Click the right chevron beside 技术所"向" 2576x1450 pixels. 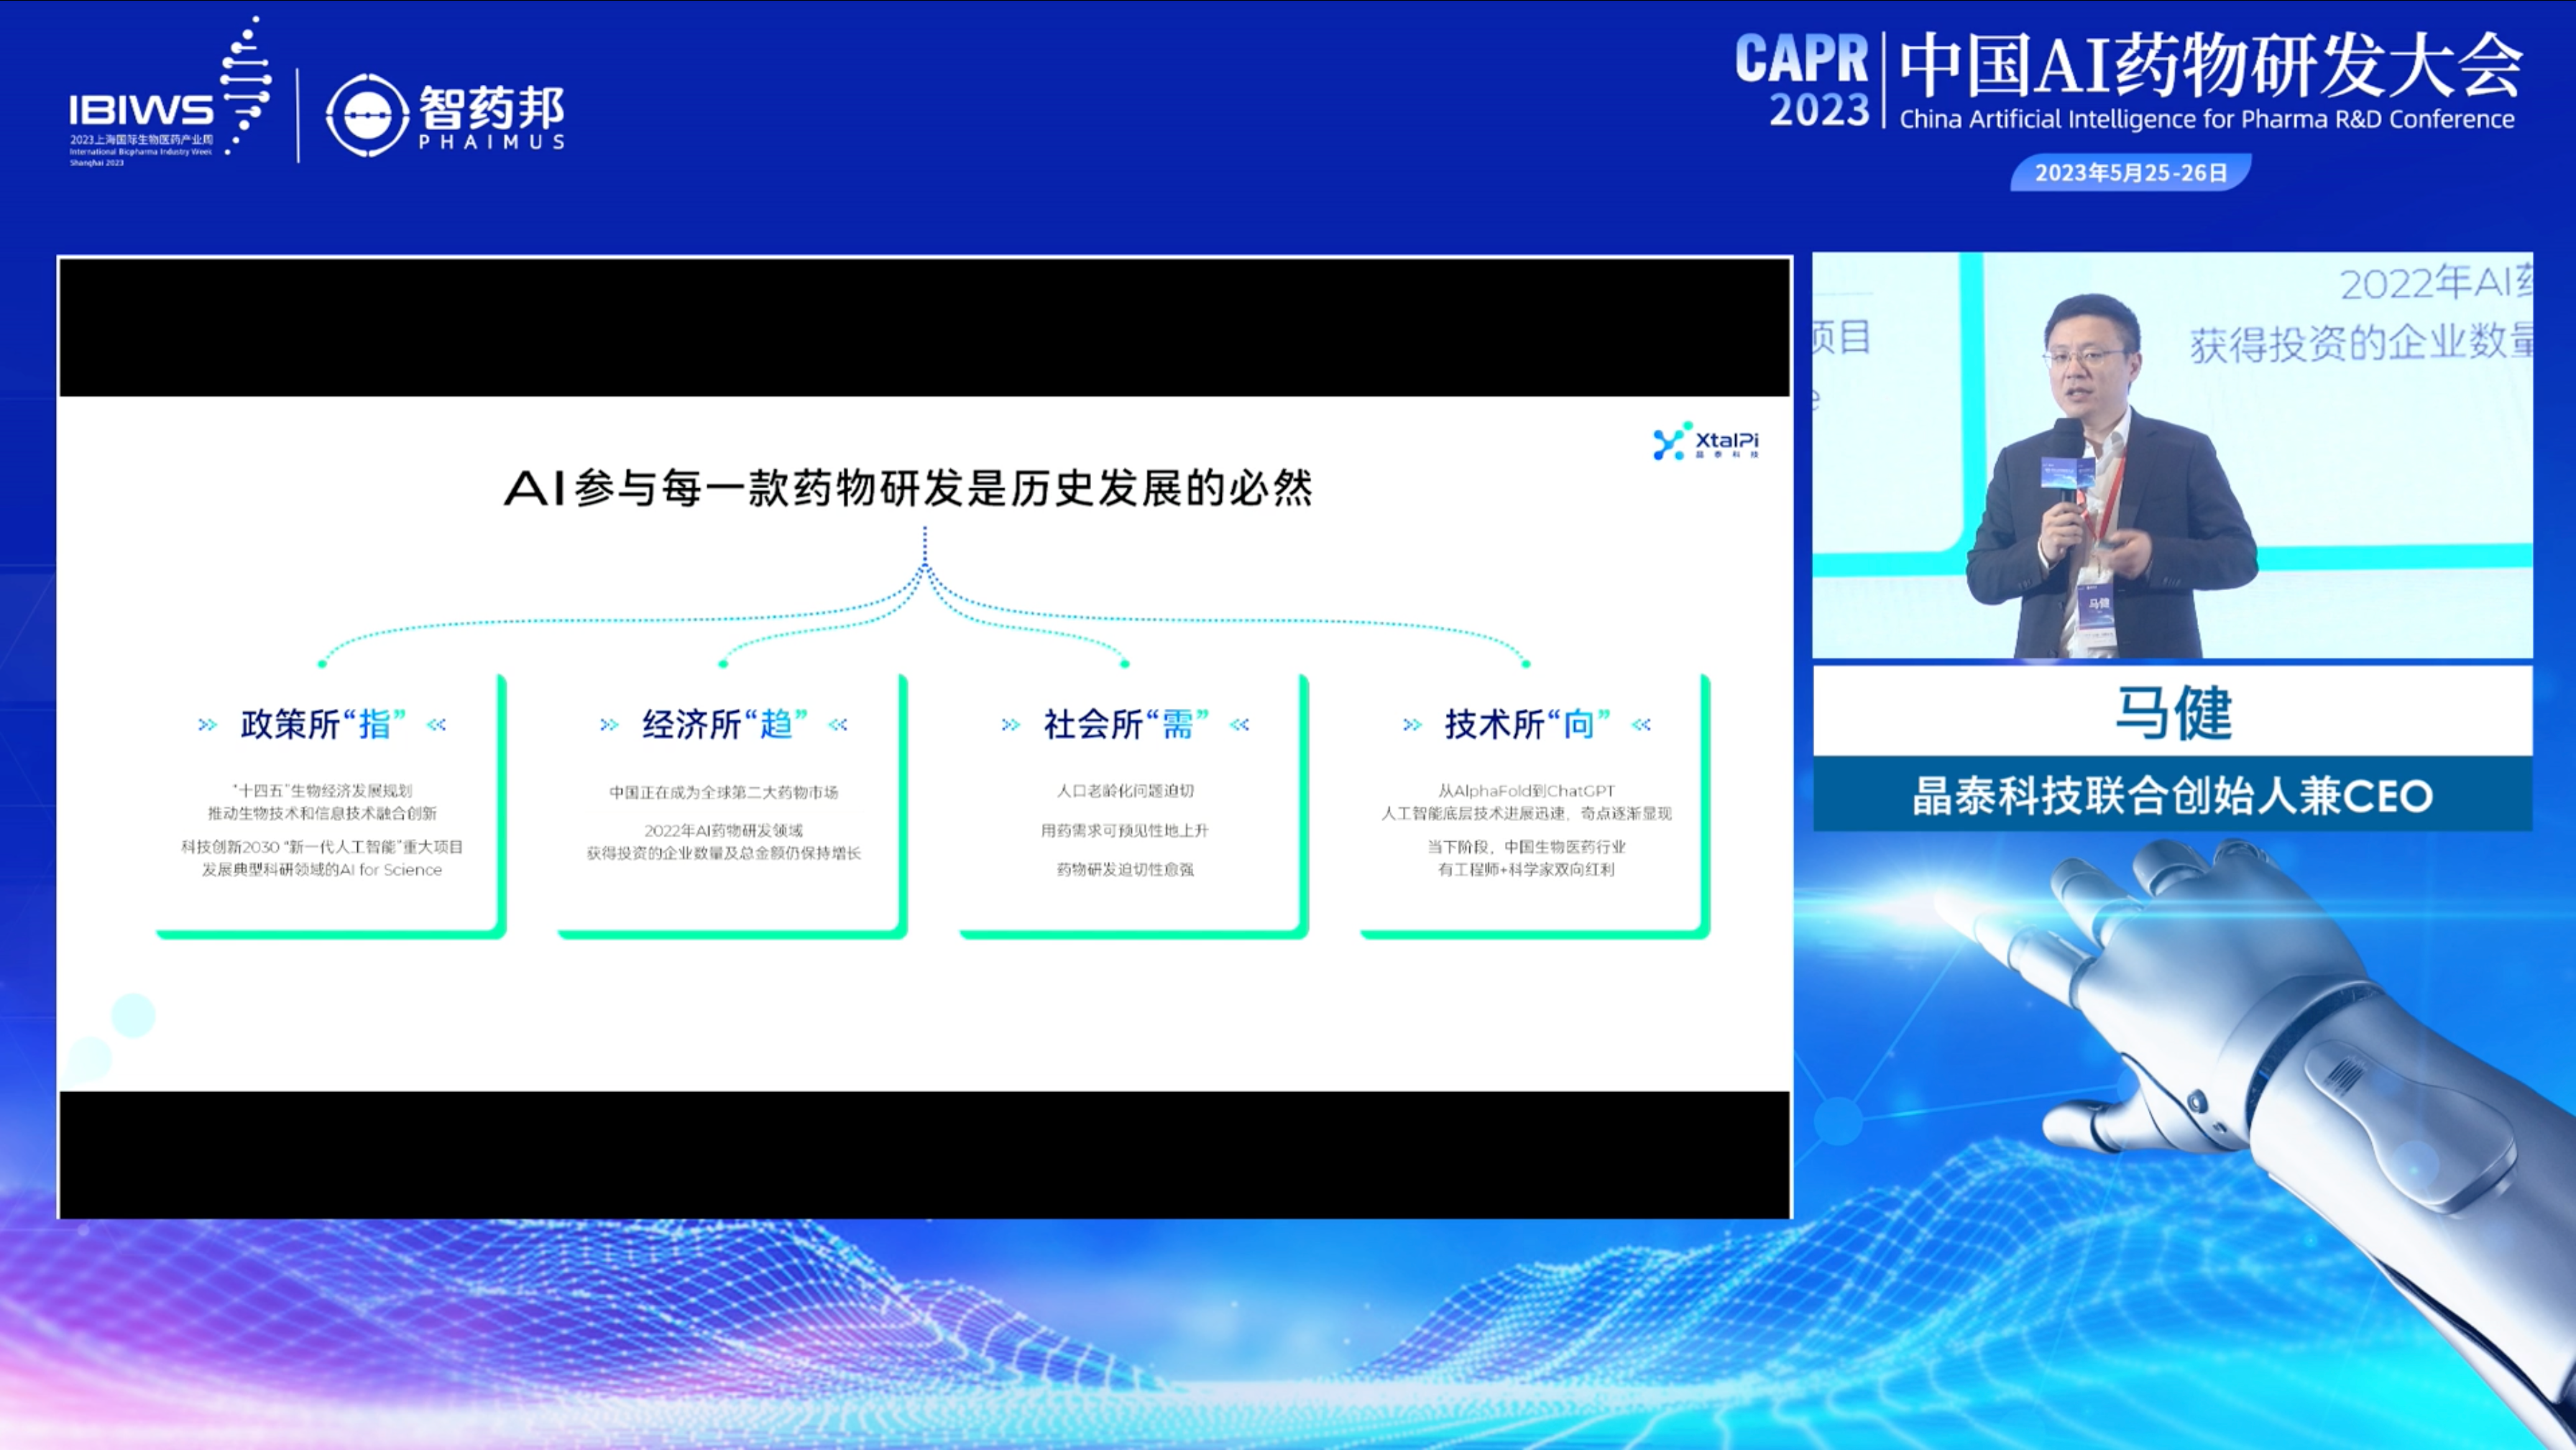(1642, 725)
